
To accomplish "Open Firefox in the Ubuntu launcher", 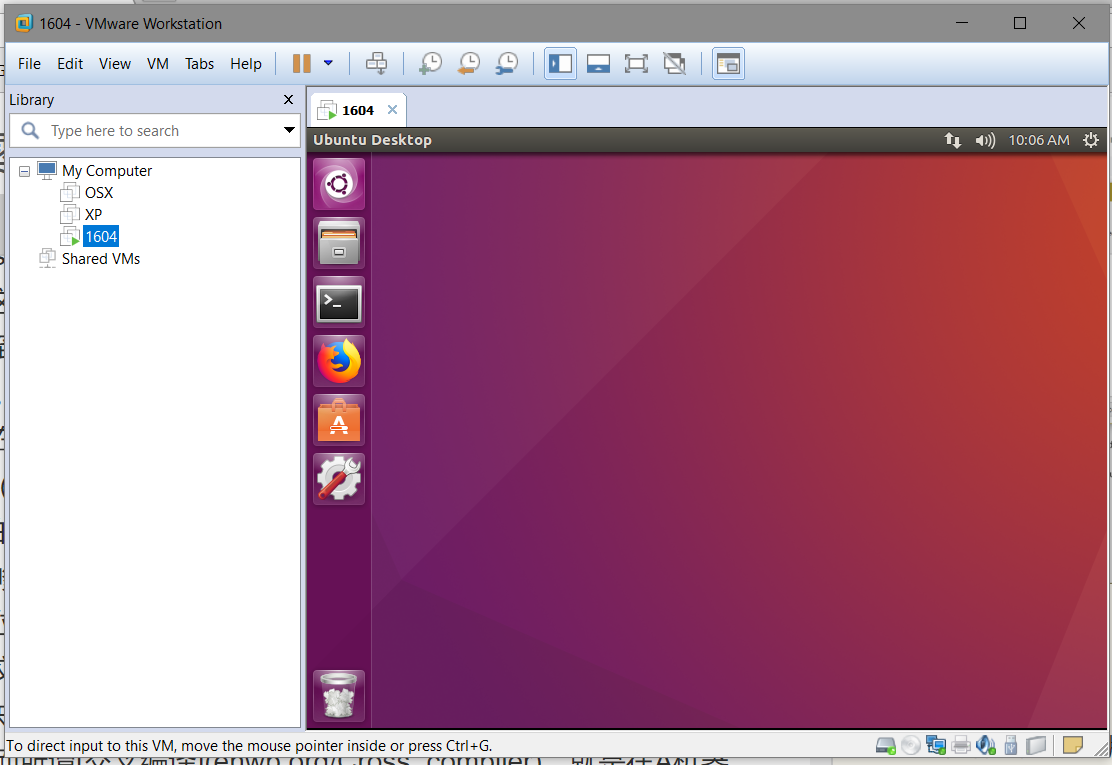I will coord(339,361).
